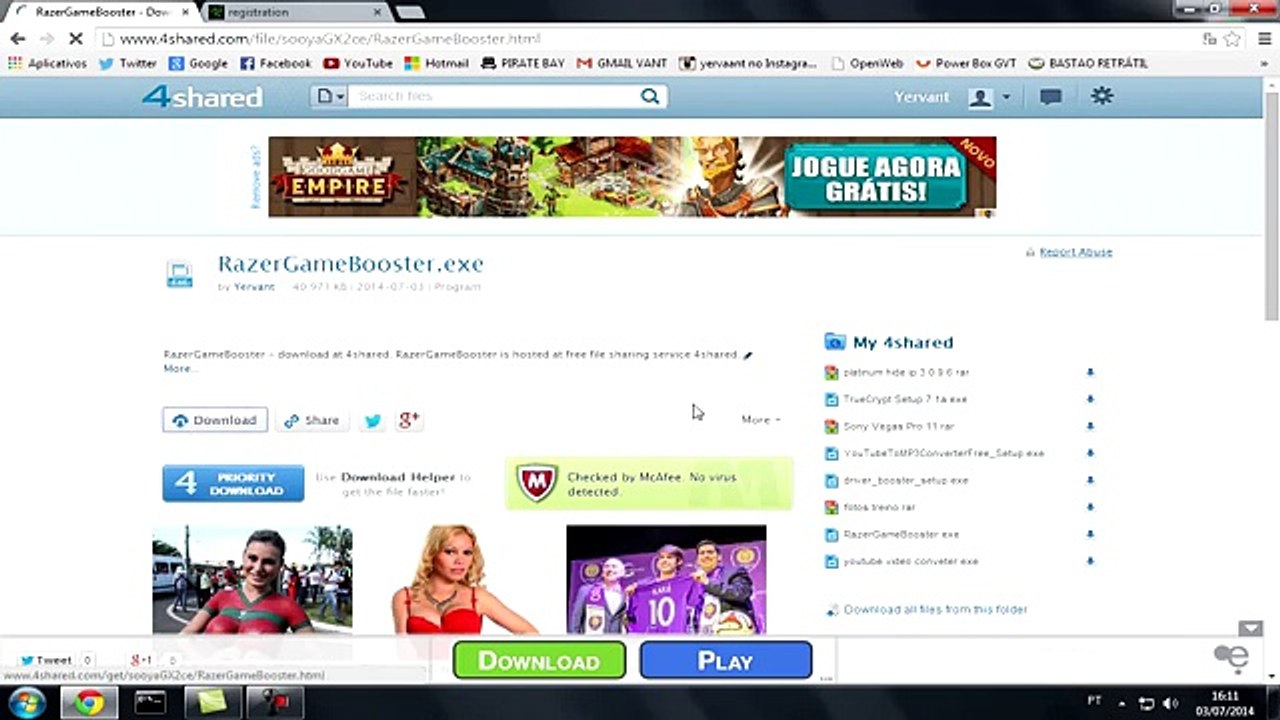1280x720 pixels.
Task: Open the thumbnail with purple number 10 jersey
Action: click(x=666, y=580)
